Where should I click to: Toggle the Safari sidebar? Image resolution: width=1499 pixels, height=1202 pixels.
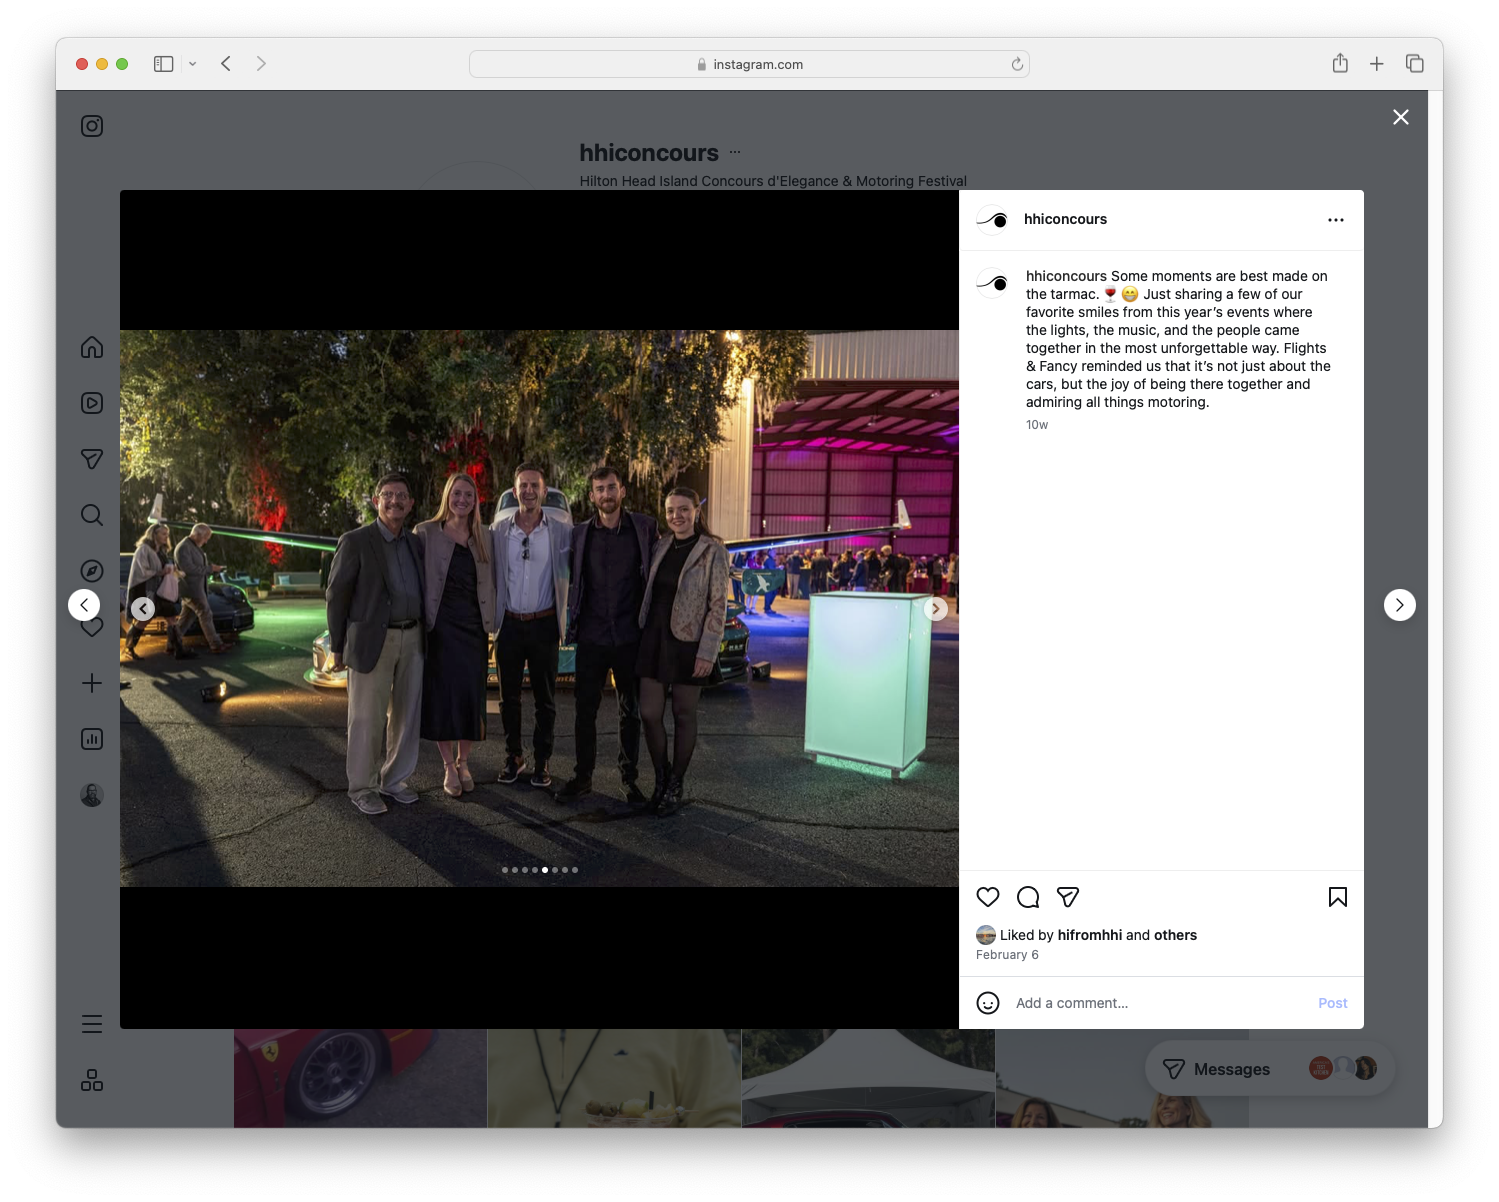162,63
